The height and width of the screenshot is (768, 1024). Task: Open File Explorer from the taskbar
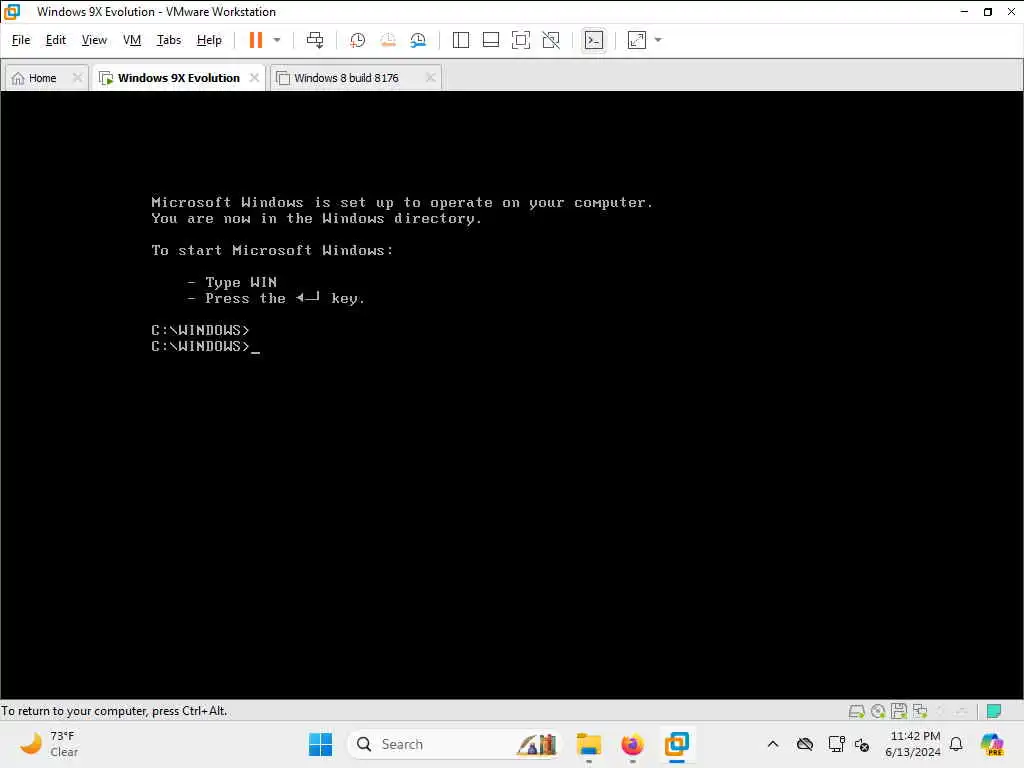(588, 744)
